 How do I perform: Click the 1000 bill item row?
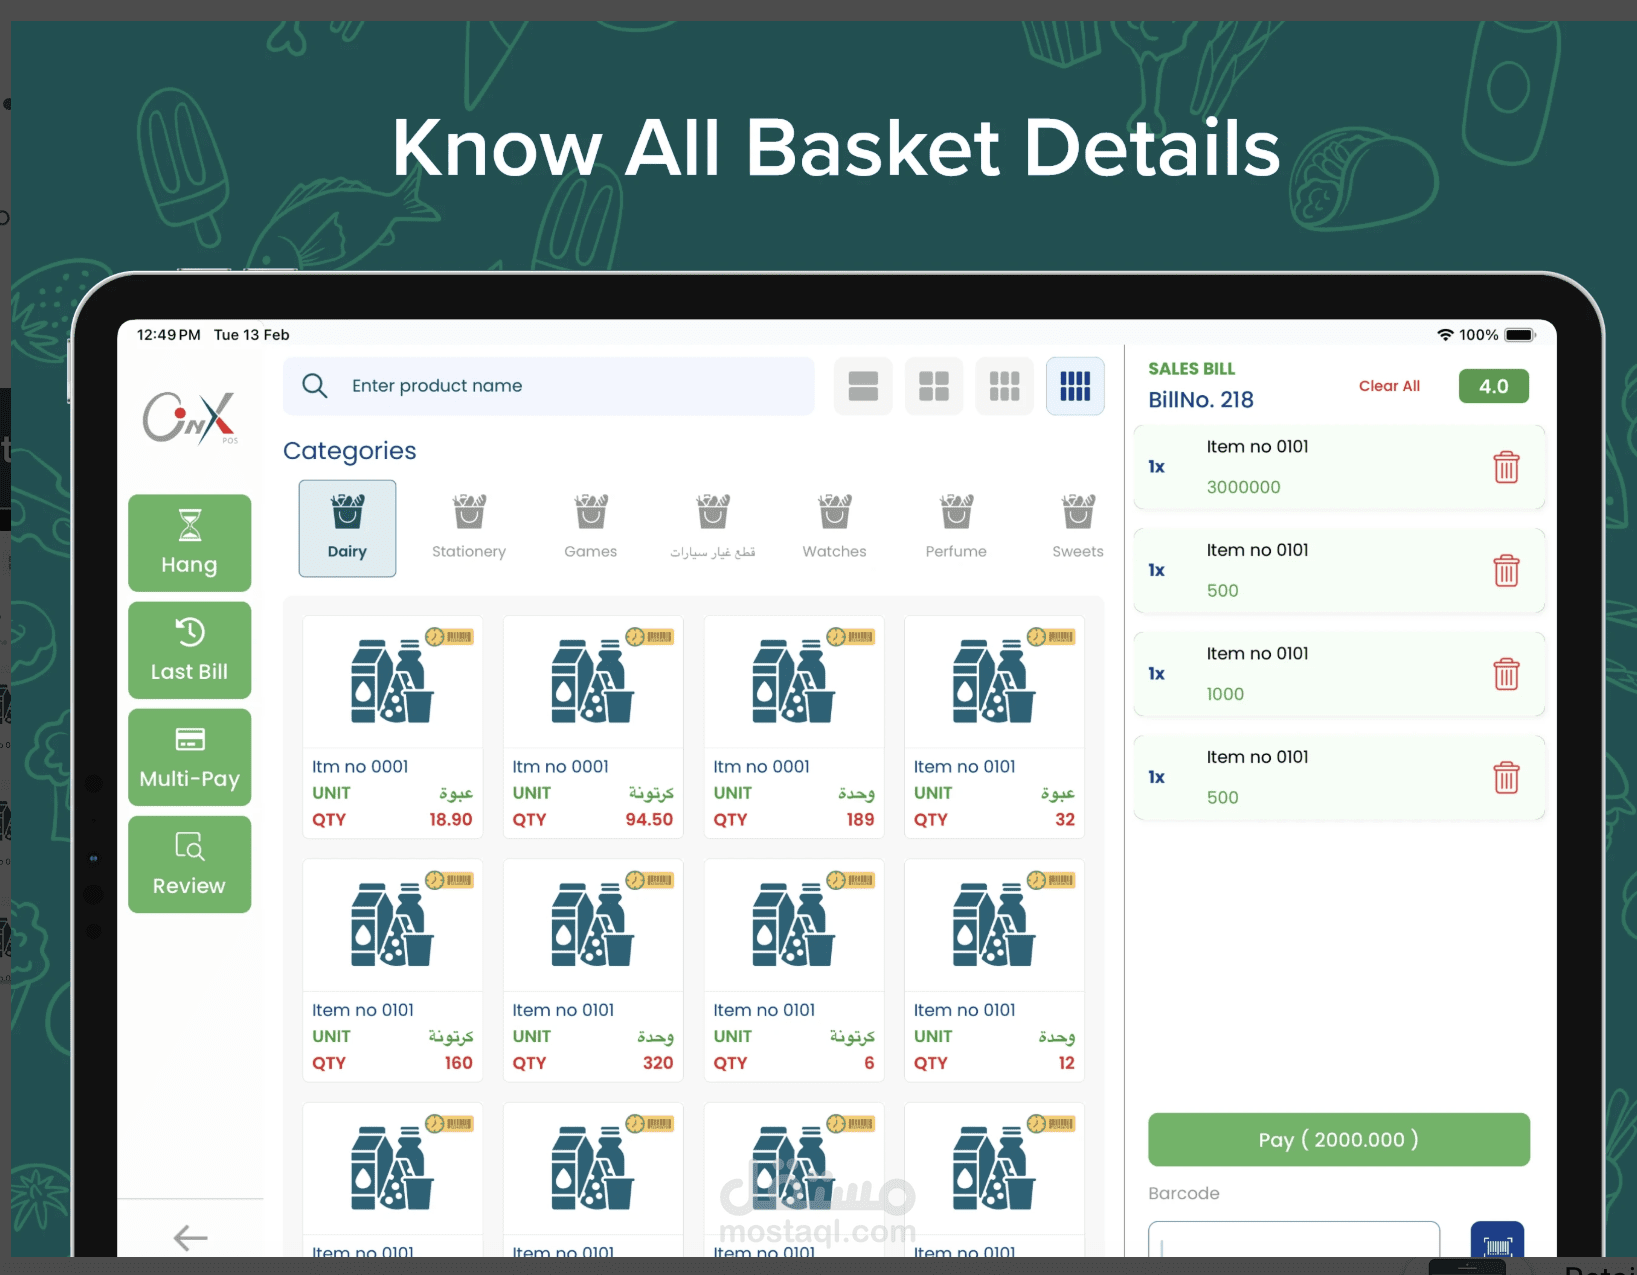(1339, 674)
